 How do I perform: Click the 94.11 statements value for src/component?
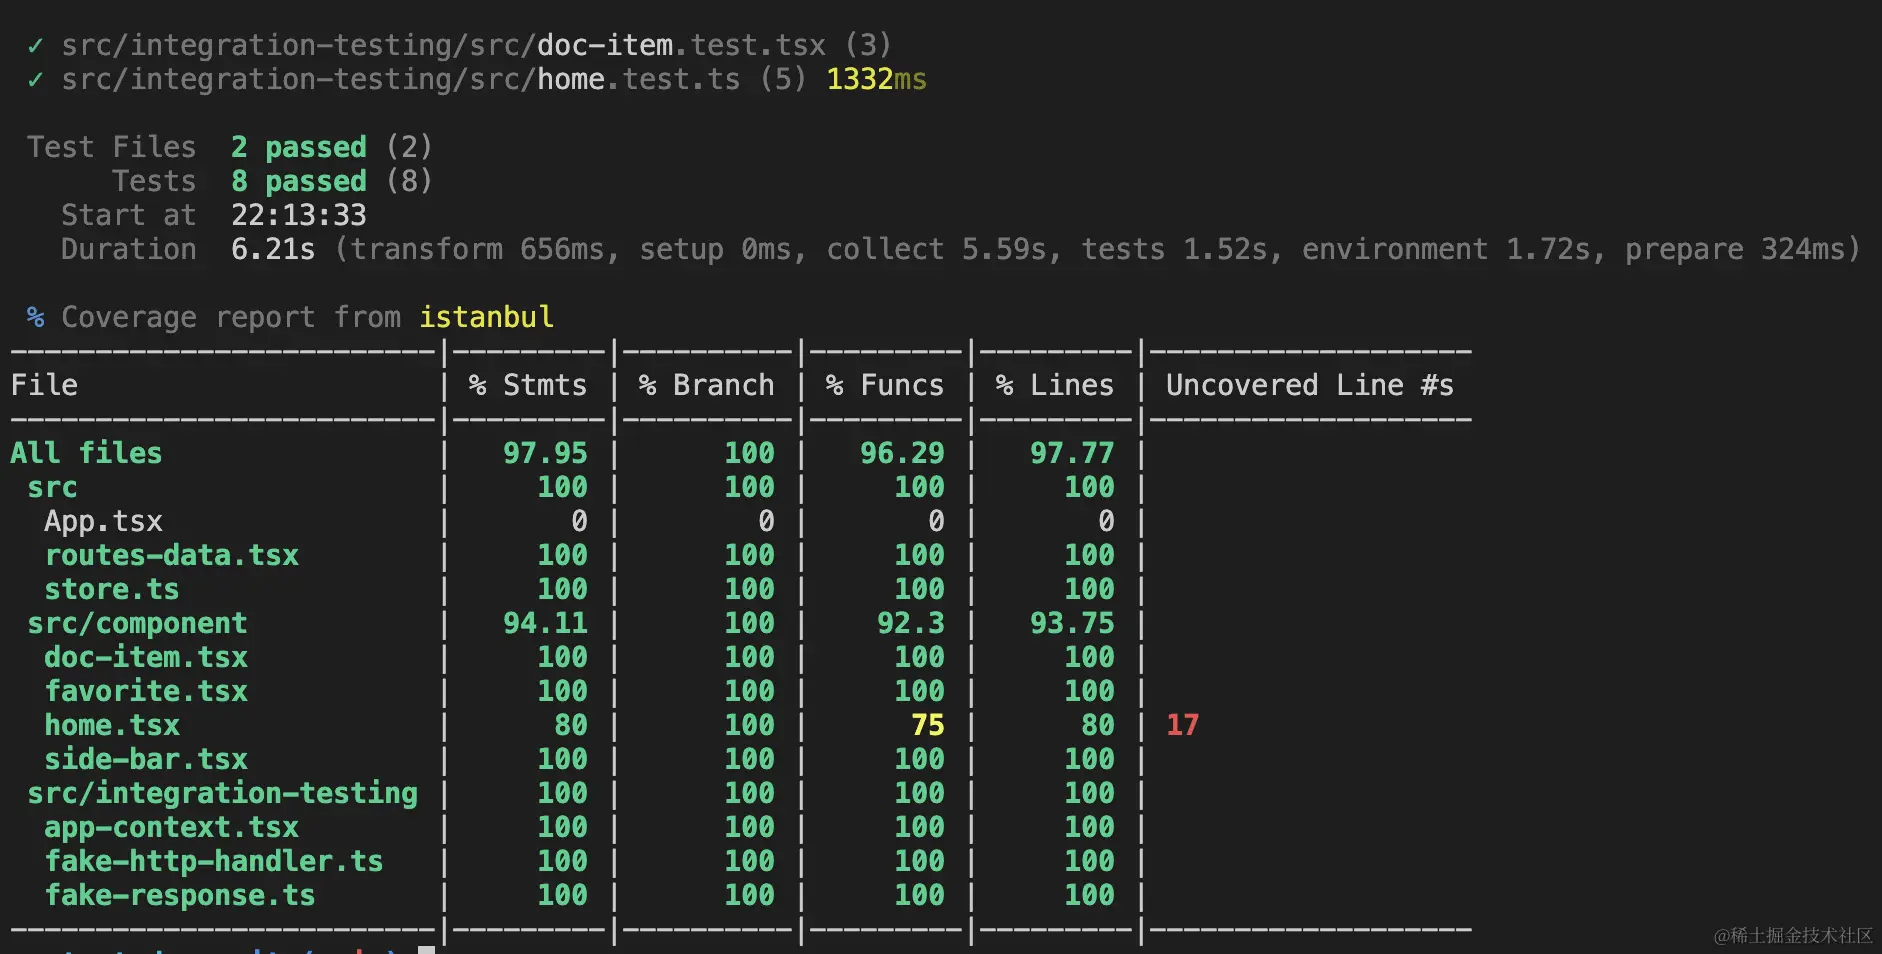coord(545,623)
